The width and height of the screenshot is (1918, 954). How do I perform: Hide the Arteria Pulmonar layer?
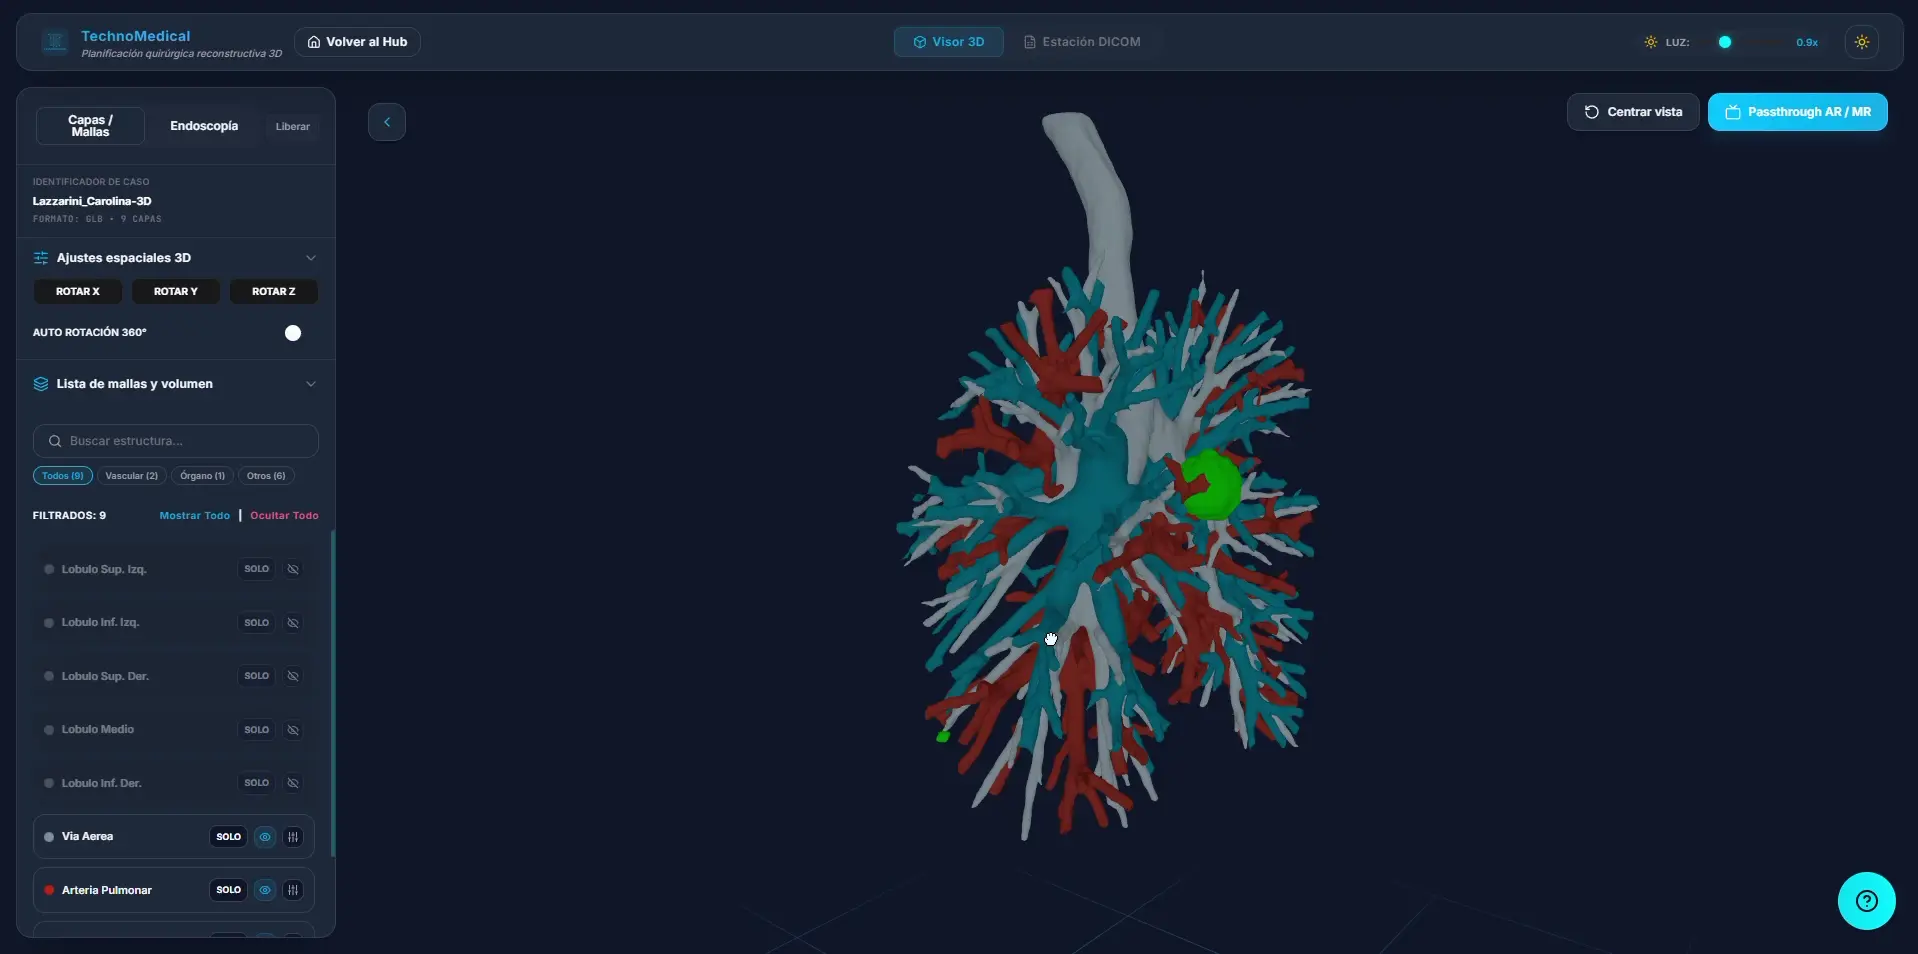coord(265,890)
